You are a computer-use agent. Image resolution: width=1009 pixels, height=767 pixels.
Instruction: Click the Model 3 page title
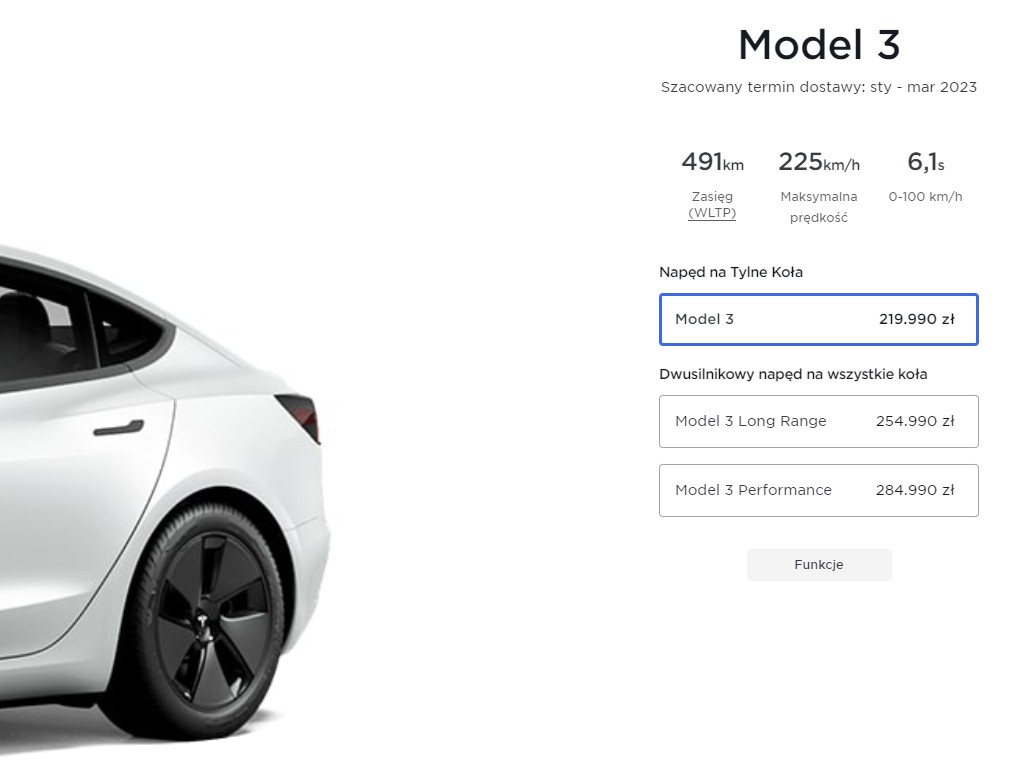coord(818,44)
